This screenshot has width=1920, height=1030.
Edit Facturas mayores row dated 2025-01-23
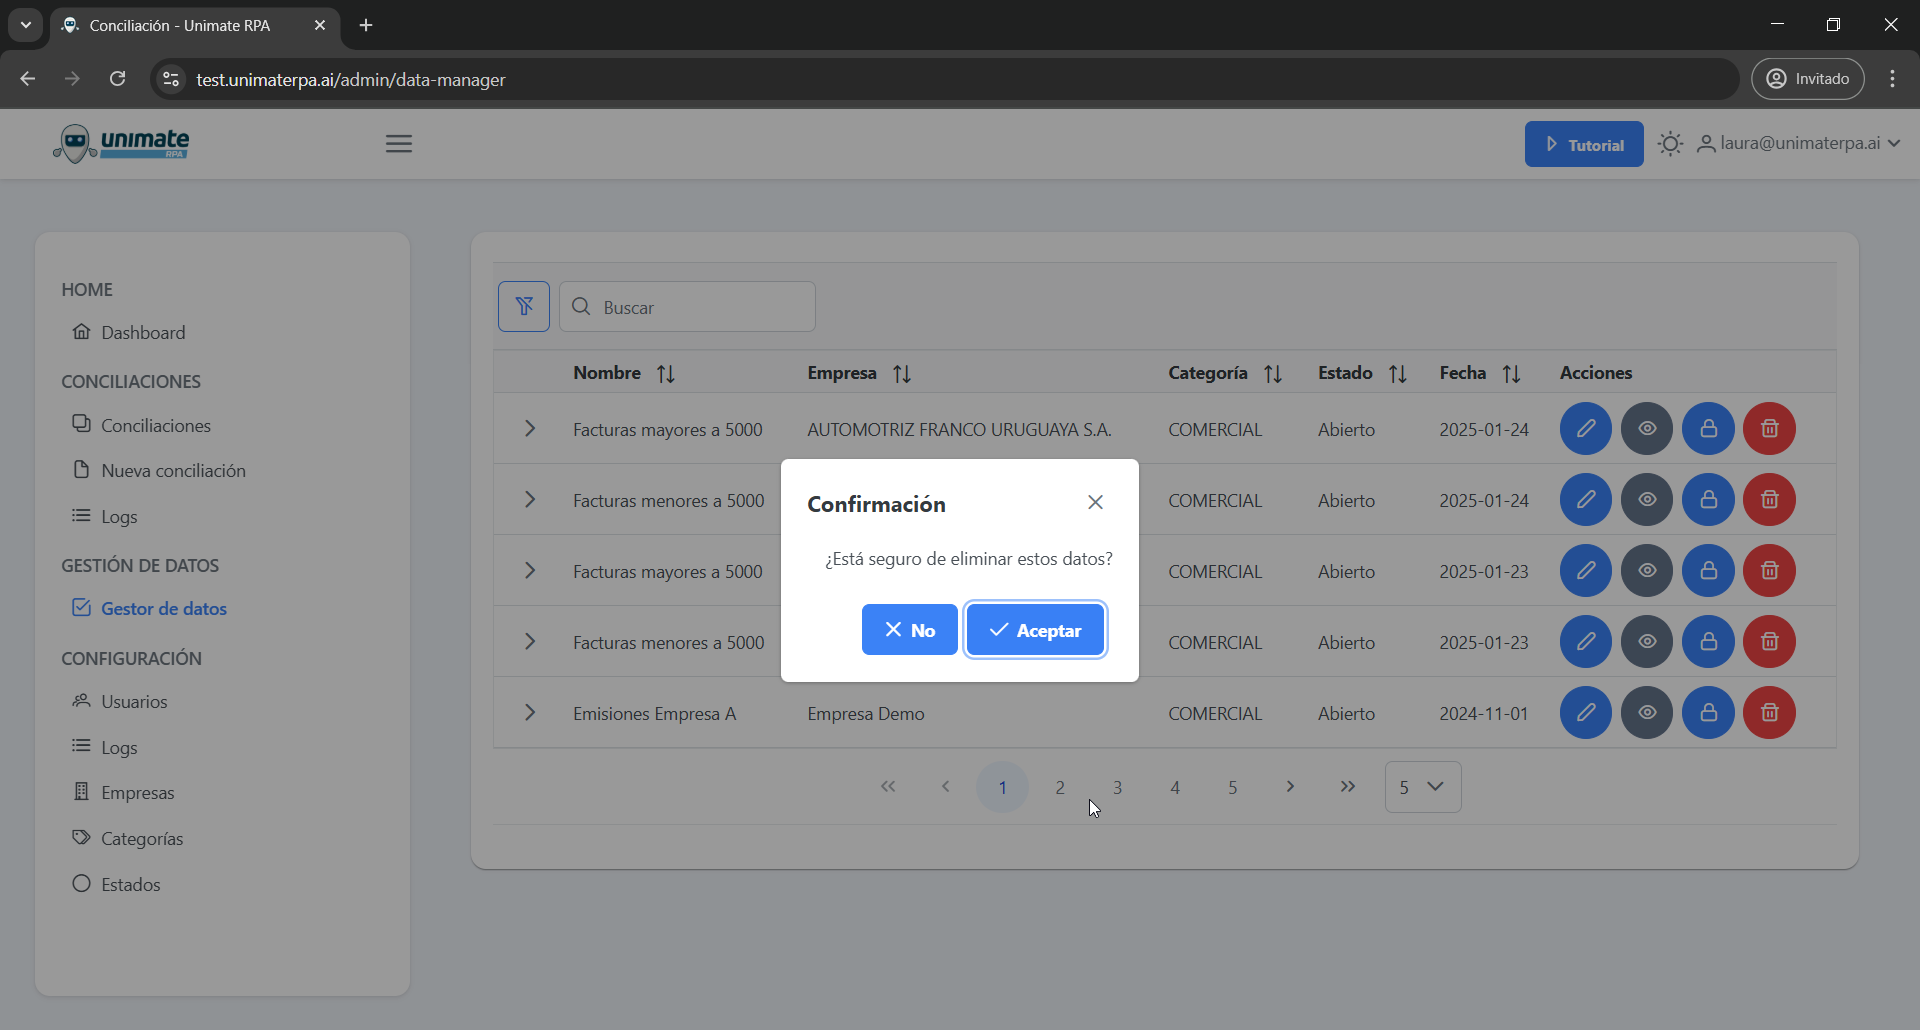coord(1586,571)
